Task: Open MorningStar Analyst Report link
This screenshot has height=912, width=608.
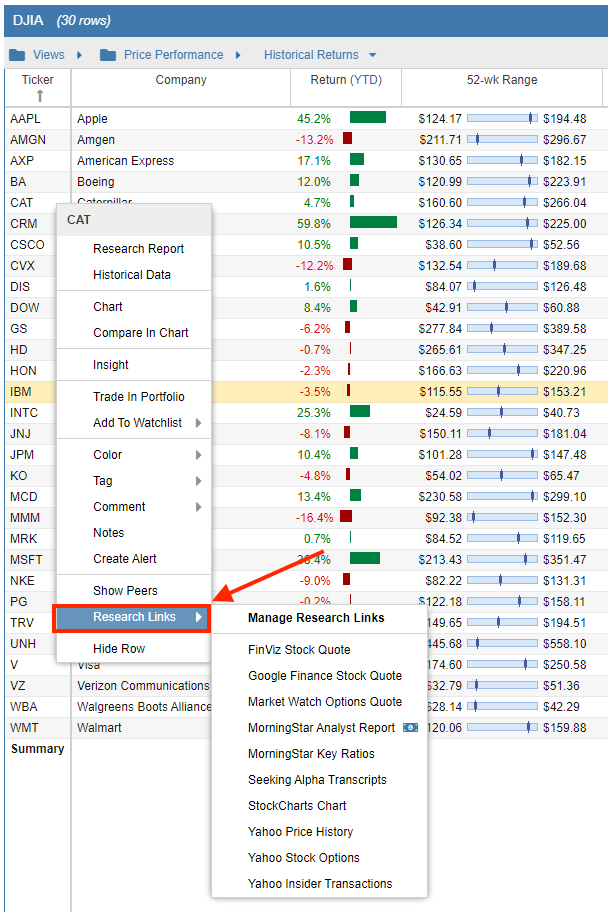Action: click(x=321, y=728)
